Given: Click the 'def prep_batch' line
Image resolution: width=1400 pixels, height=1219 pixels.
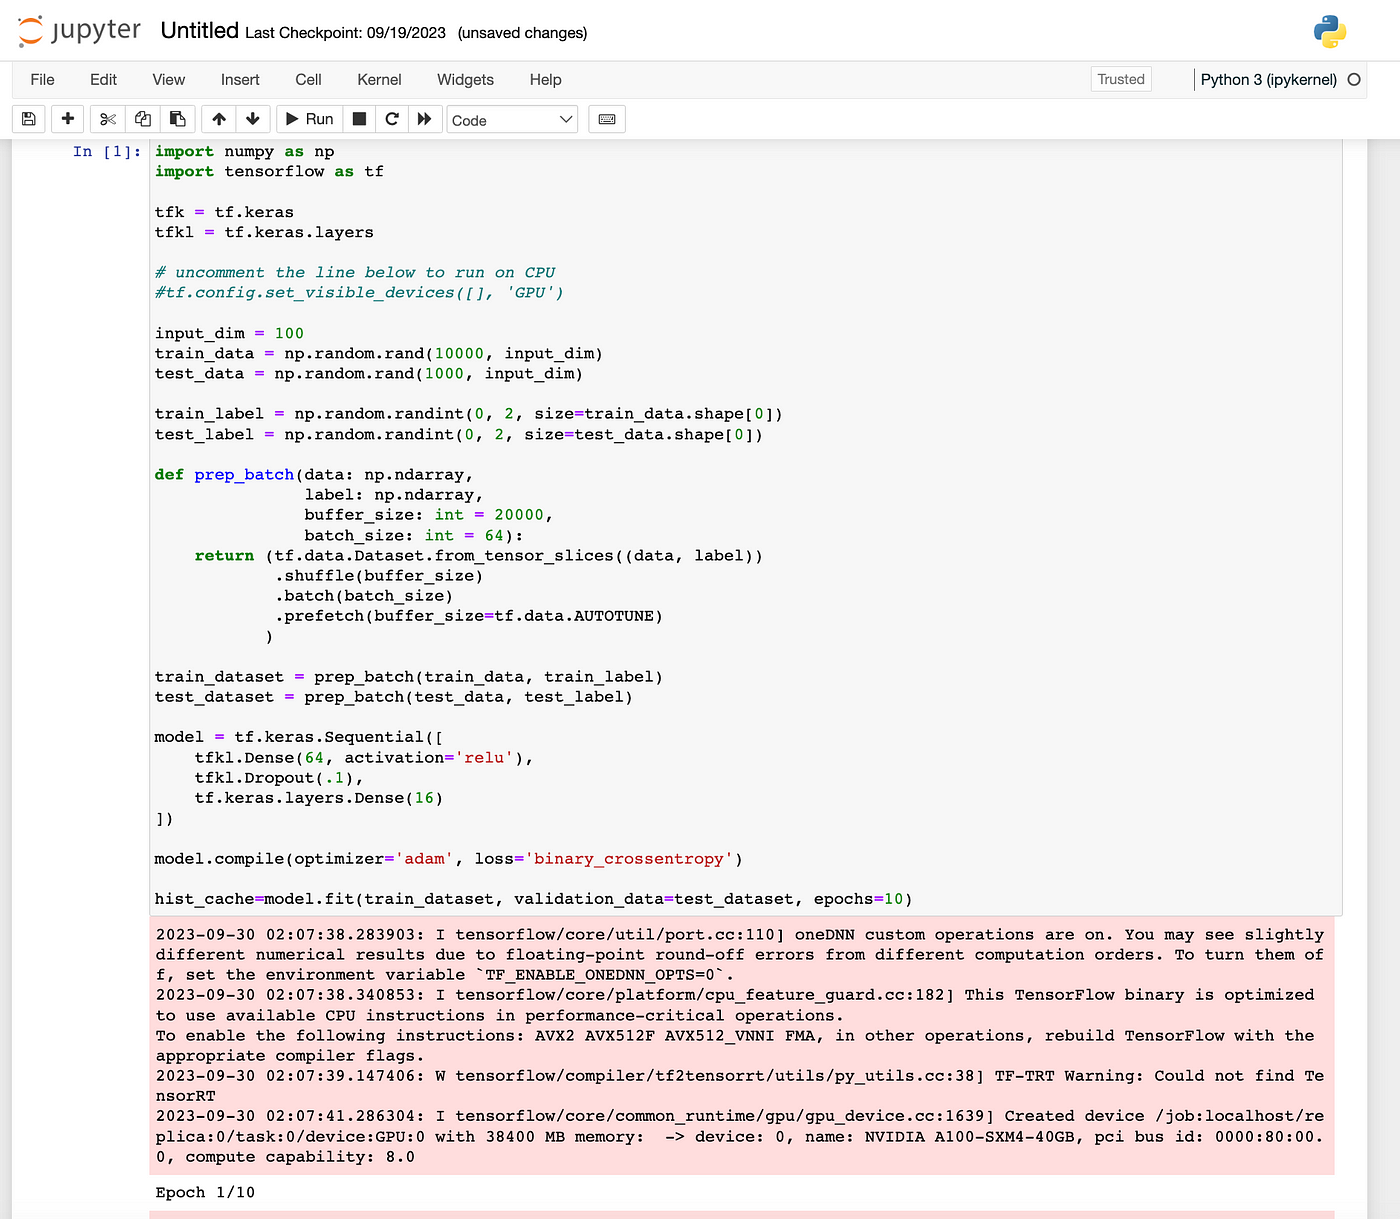Looking at the screenshot, I should click(x=314, y=475).
